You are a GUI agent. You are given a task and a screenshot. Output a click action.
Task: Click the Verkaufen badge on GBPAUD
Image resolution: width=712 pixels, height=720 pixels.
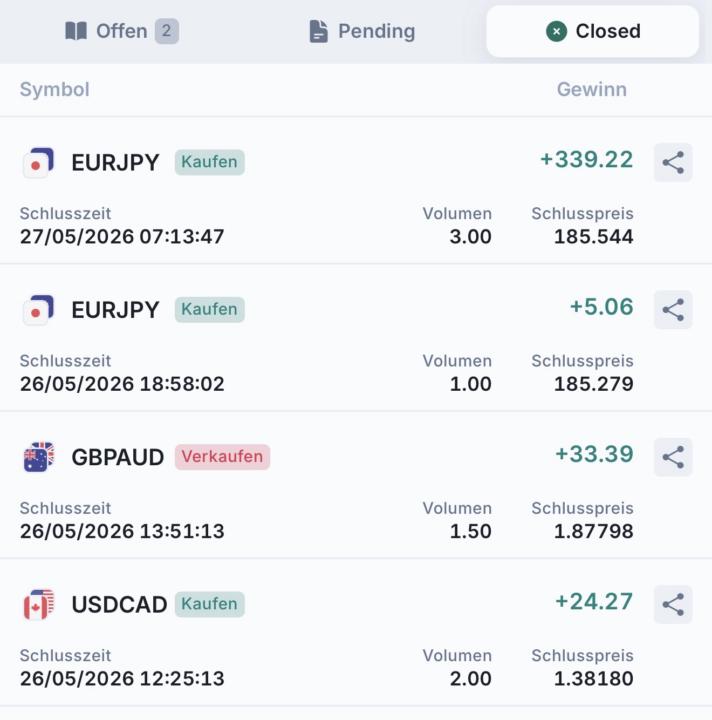point(222,457)
